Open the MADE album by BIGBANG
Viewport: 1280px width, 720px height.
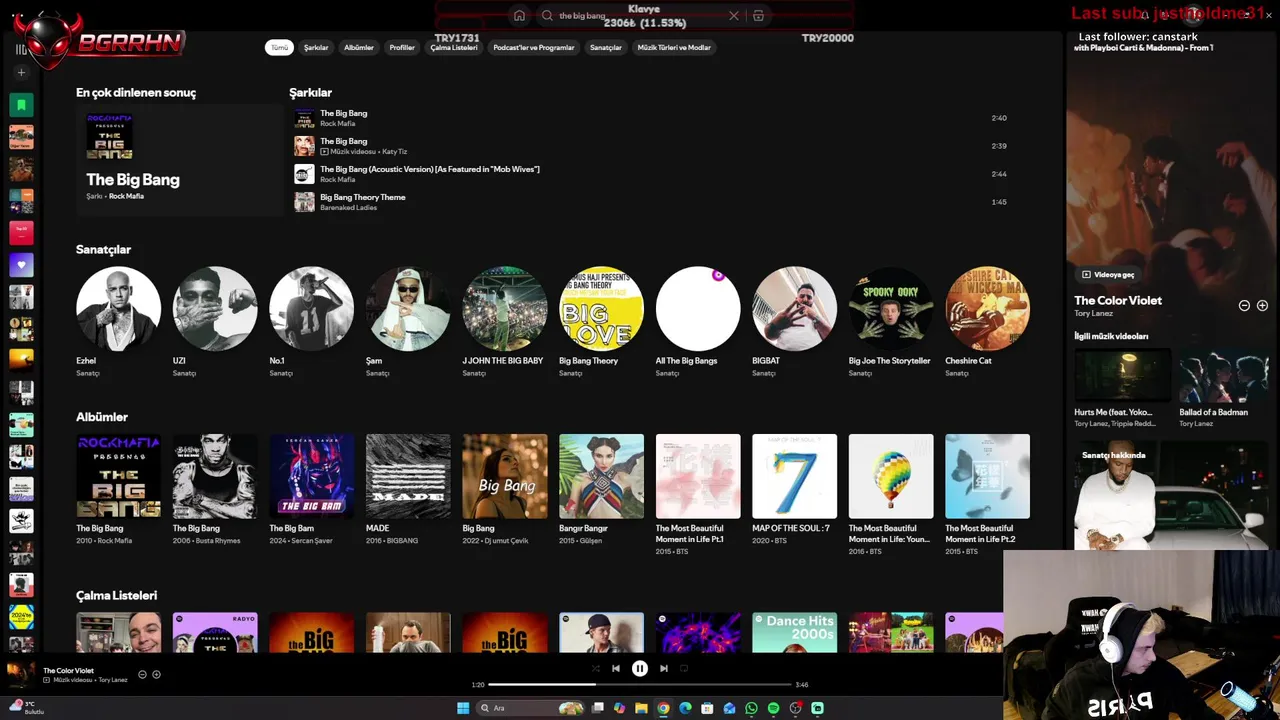pos(408,476)
